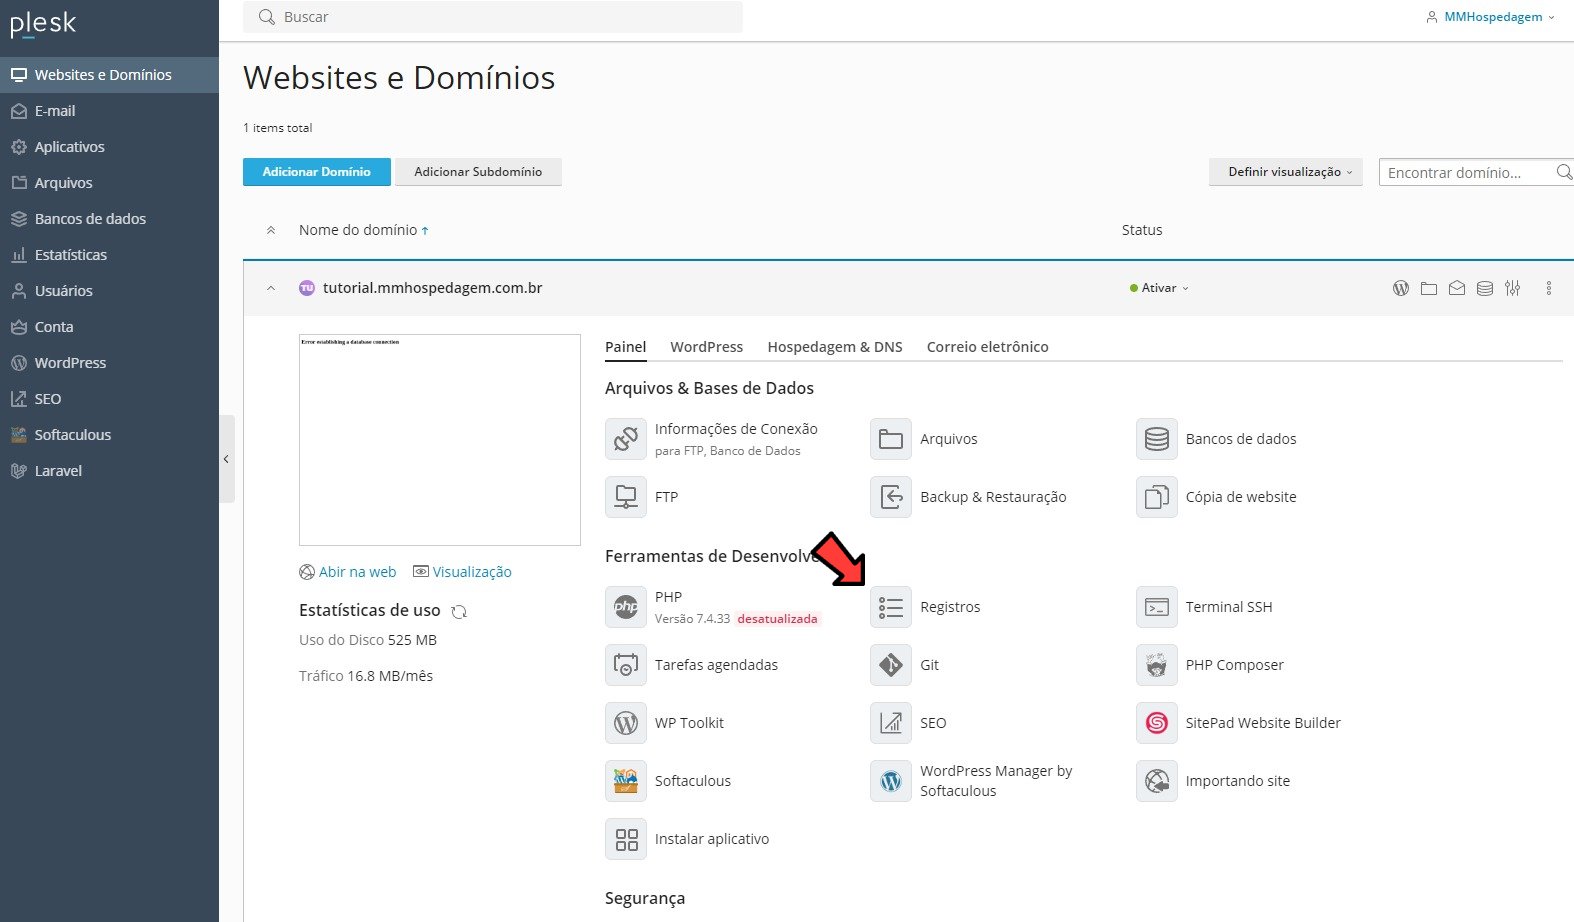Image resolution: width=1574 pixels, height=922 pixels.
Task: Open the SitePad Website Builder icon
Action: pos(1157,723)
